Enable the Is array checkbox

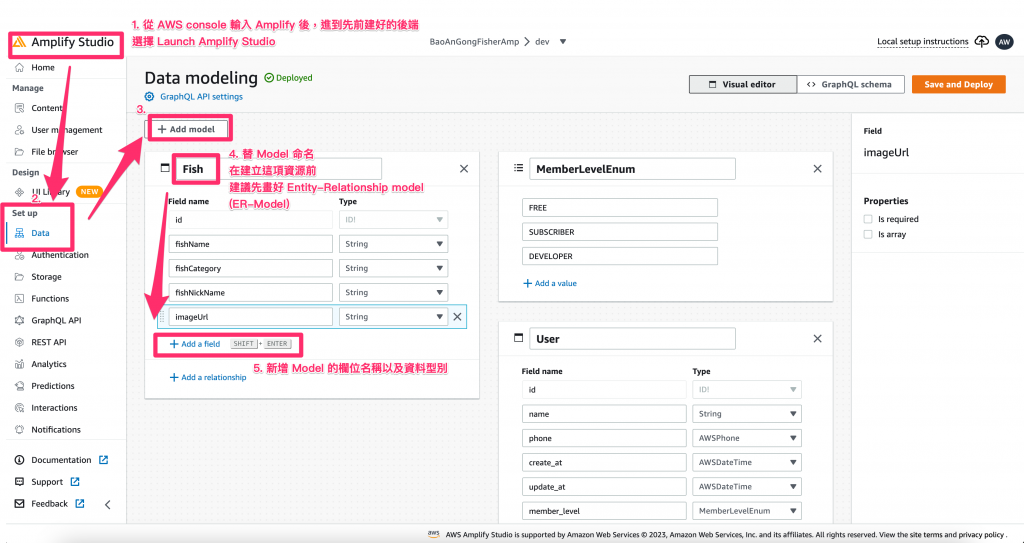tap(868, 234)
